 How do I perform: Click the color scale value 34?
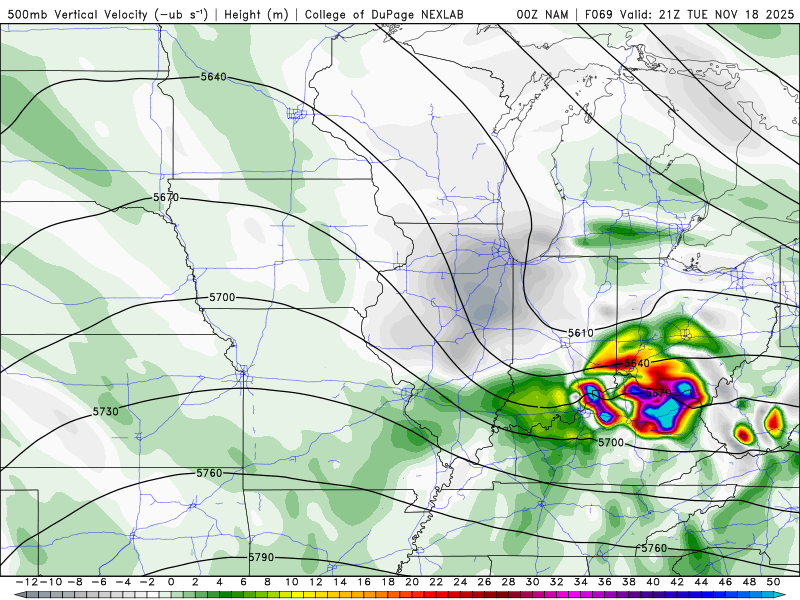point(581,582)
